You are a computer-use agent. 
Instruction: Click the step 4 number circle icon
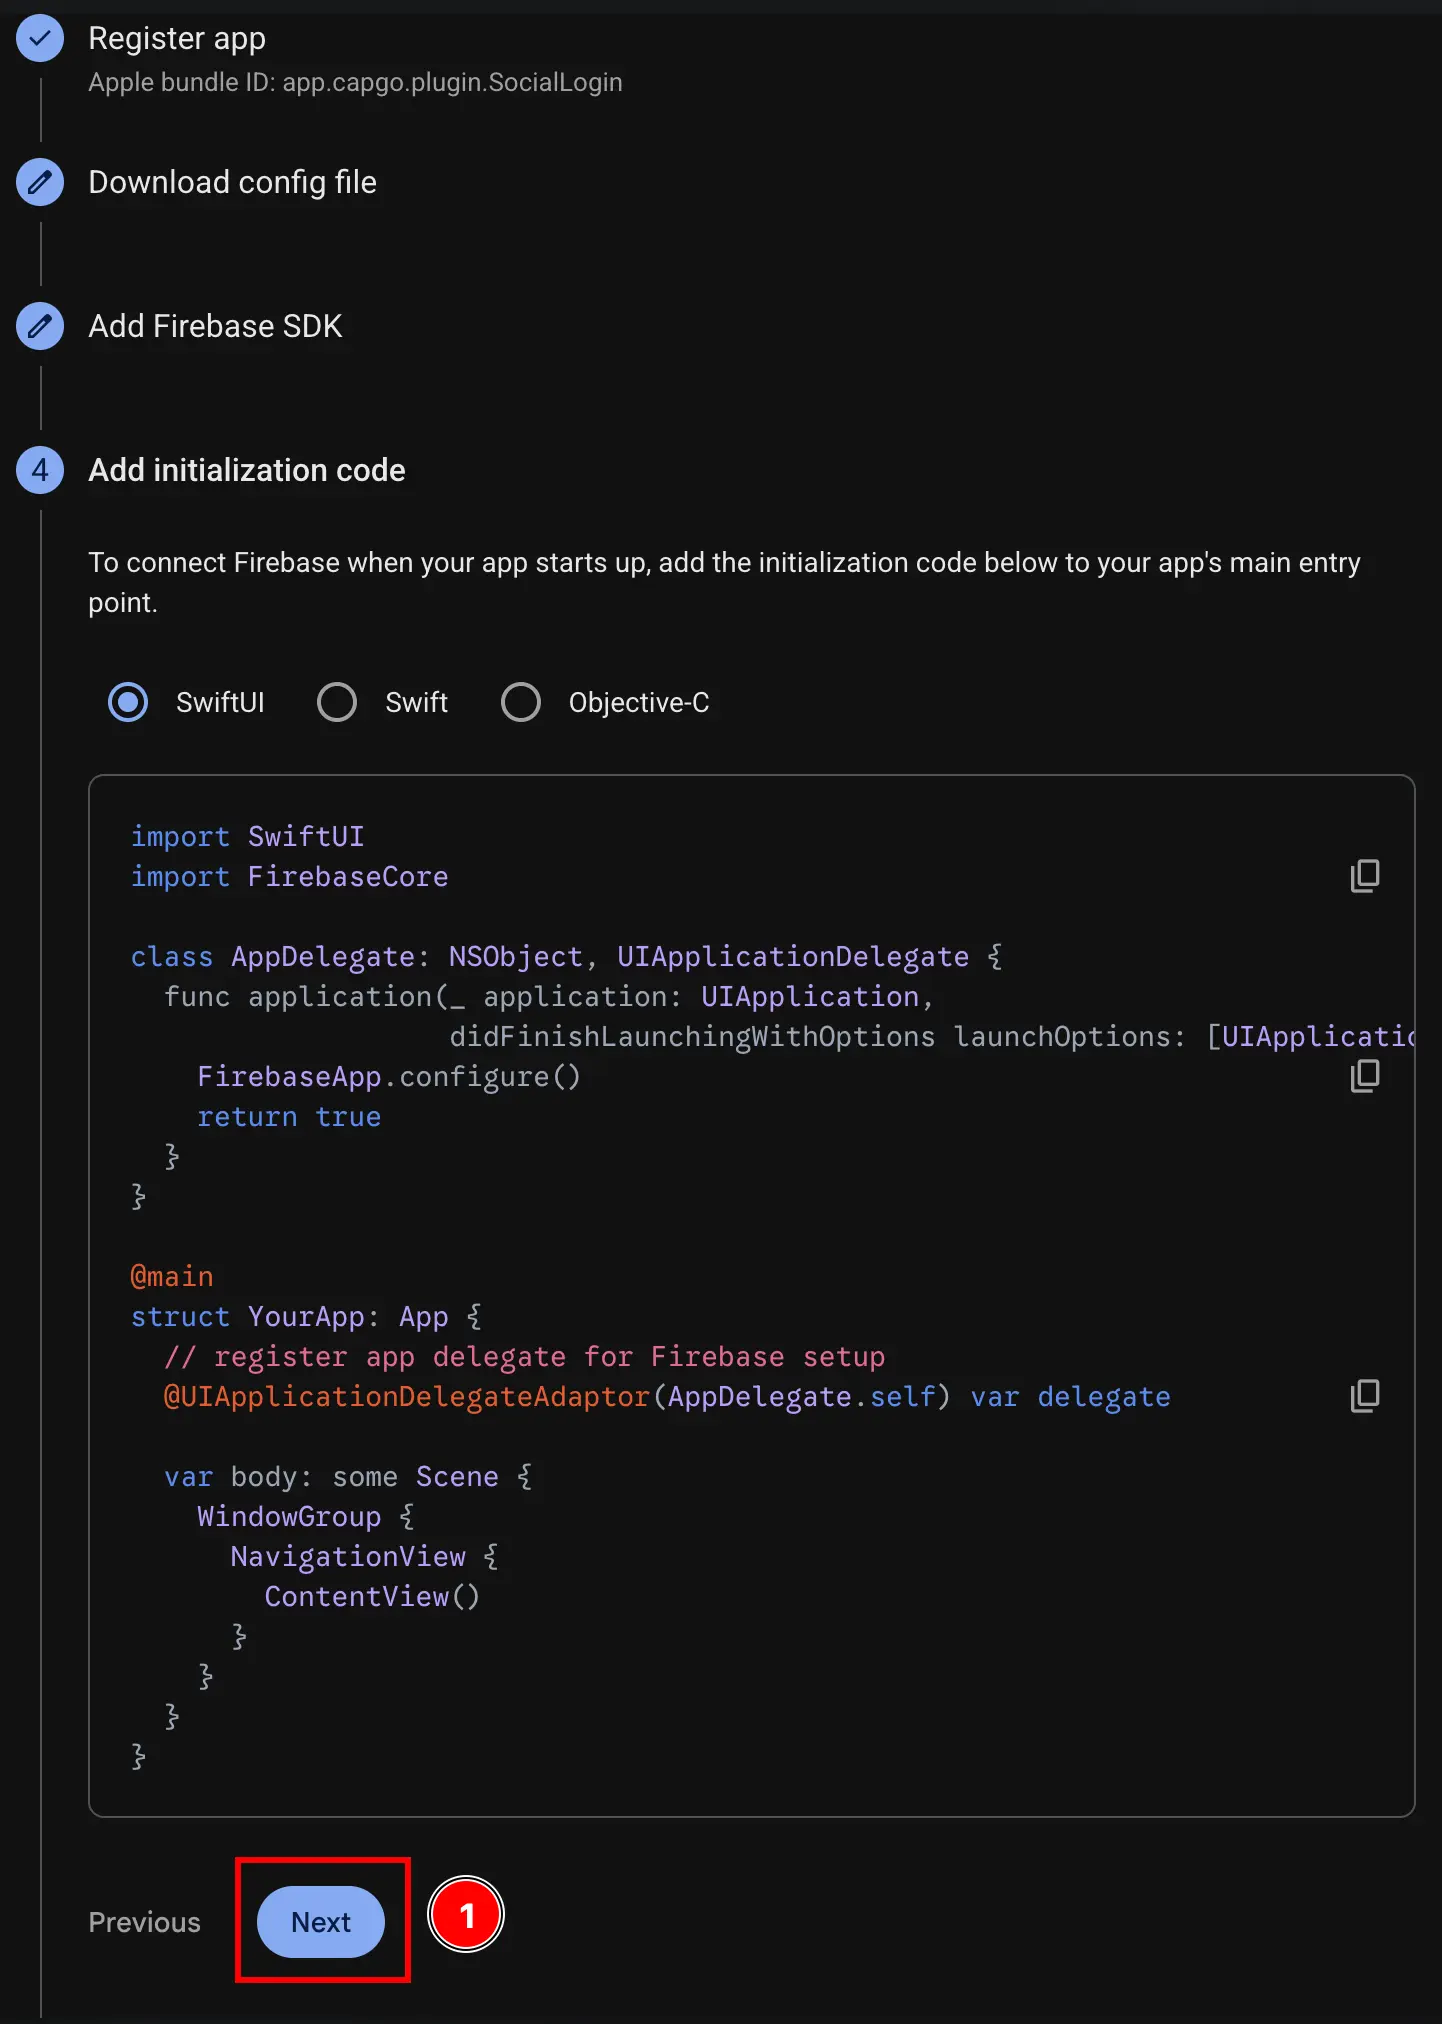(x=40, y=470)
